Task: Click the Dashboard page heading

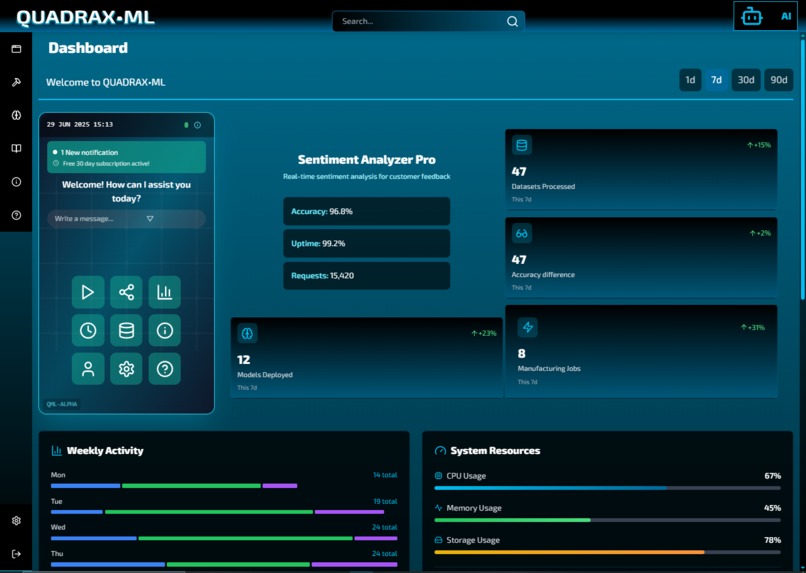Action: 88,48
